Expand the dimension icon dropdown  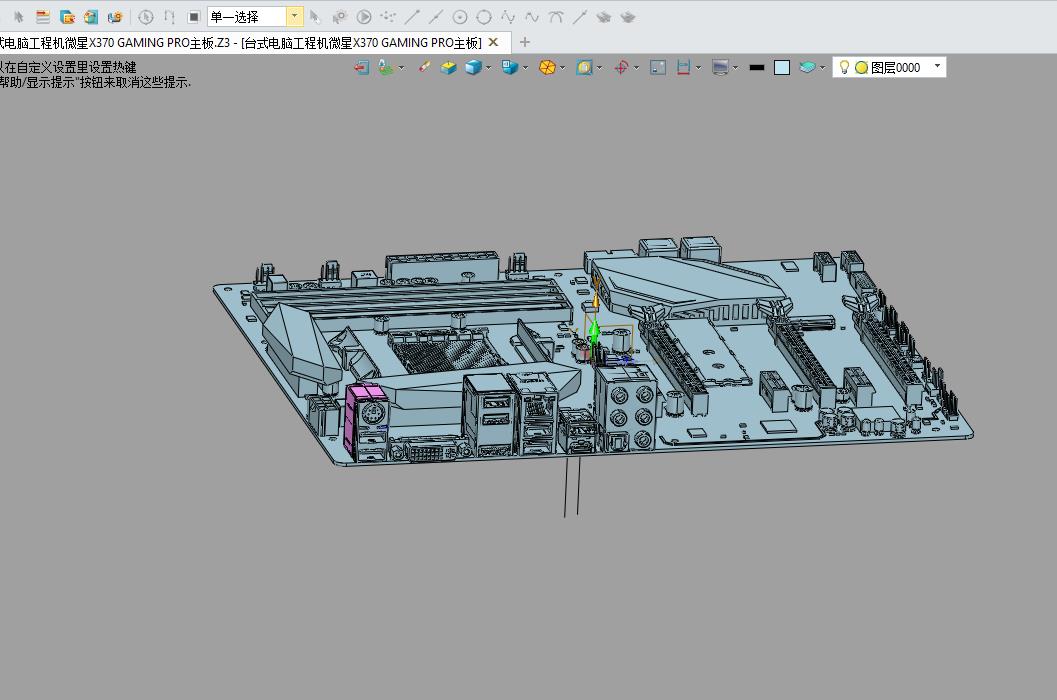click(698, 67)
